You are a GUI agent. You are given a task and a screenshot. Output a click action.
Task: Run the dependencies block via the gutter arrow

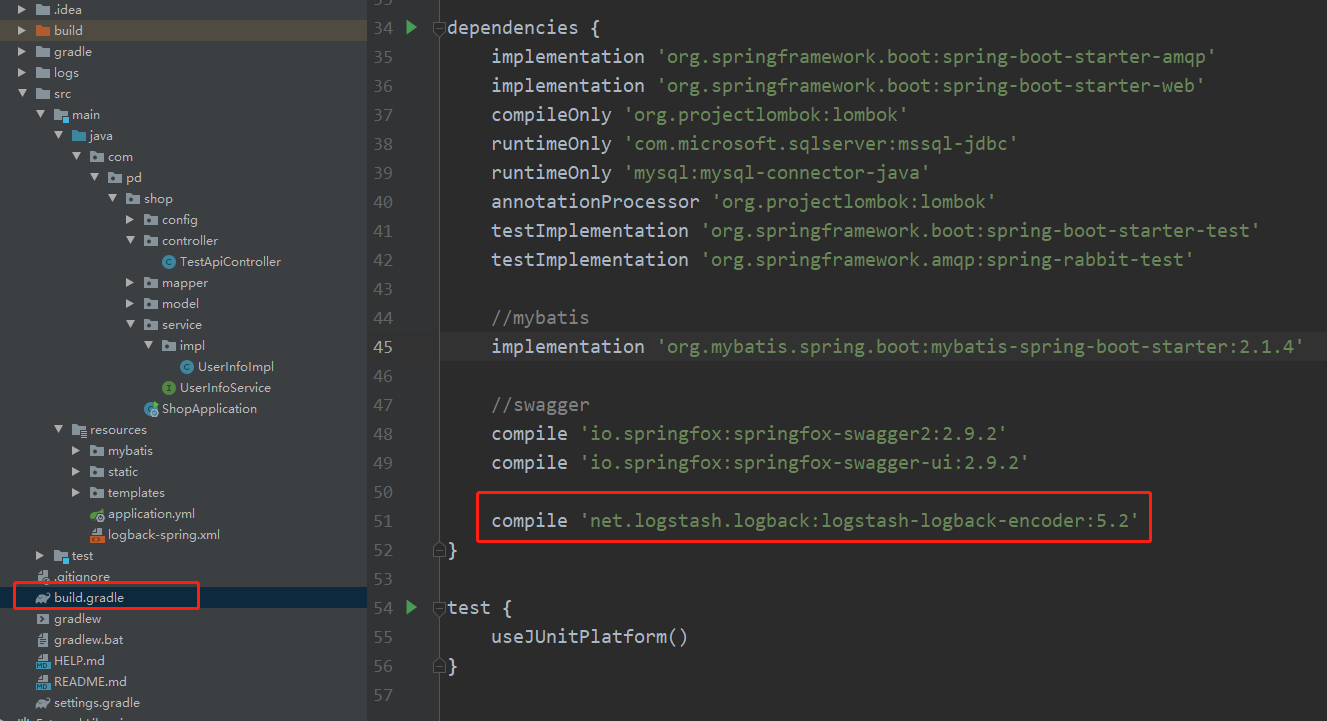pos(410,27)
